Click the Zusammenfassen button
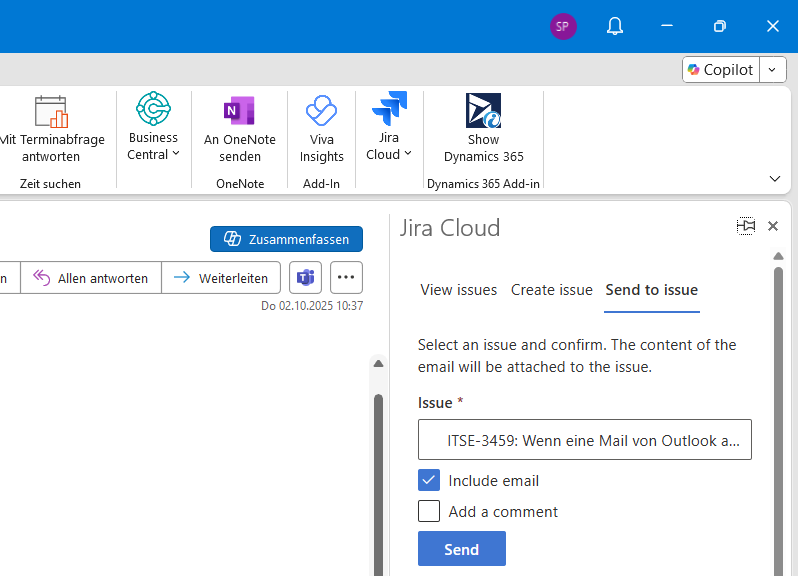 tap(286, 239)
